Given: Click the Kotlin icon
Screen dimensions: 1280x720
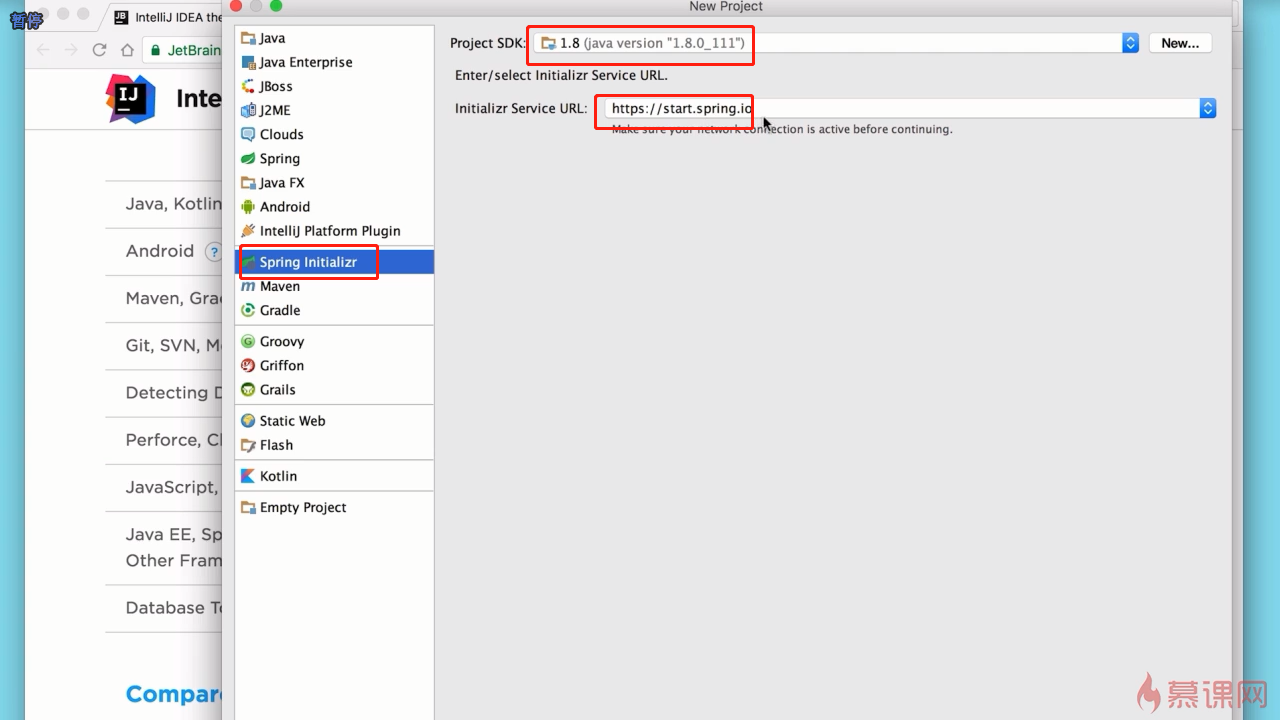Looking at the screenshot, I should pos(249,476).
